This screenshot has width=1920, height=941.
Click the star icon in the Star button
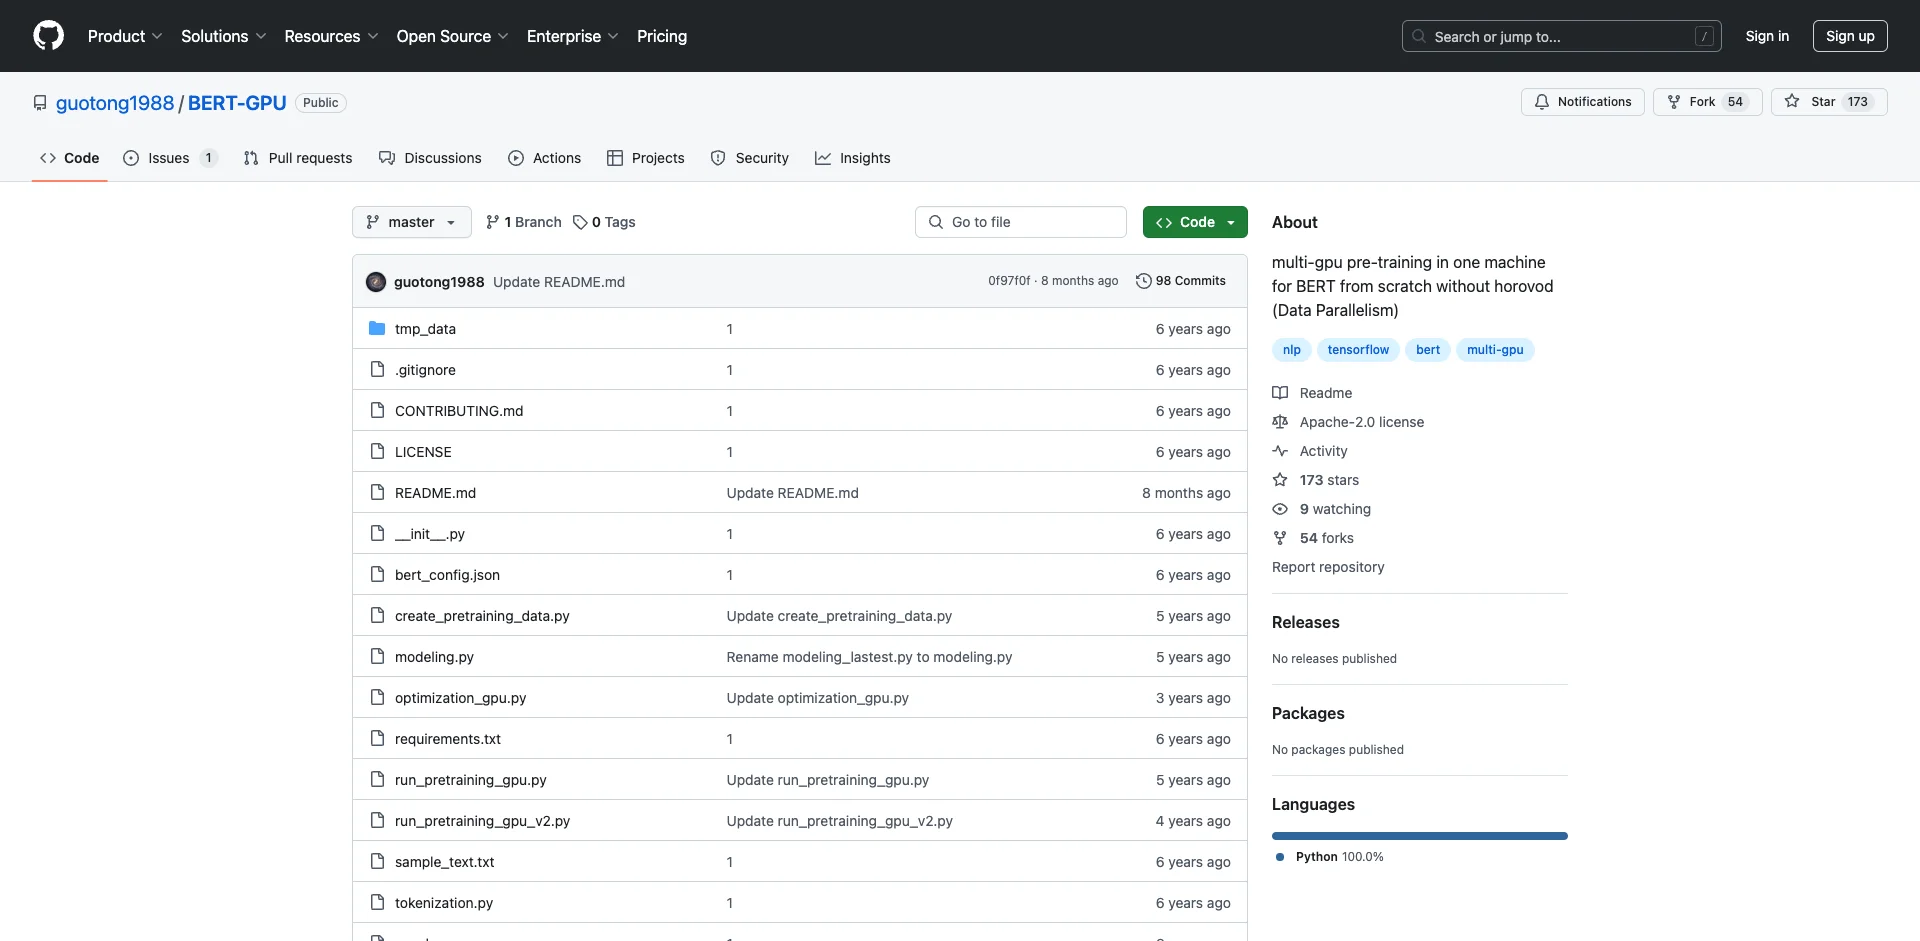click(x=1792, y=101)
